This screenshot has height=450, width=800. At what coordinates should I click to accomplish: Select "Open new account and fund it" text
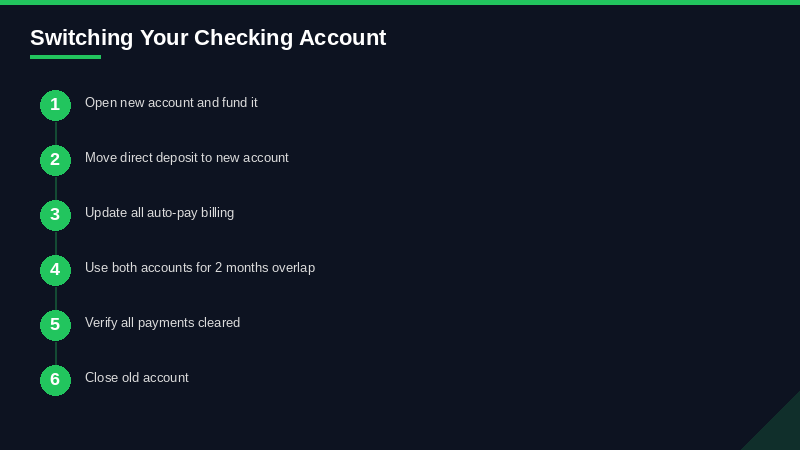(x=171, y=102)
